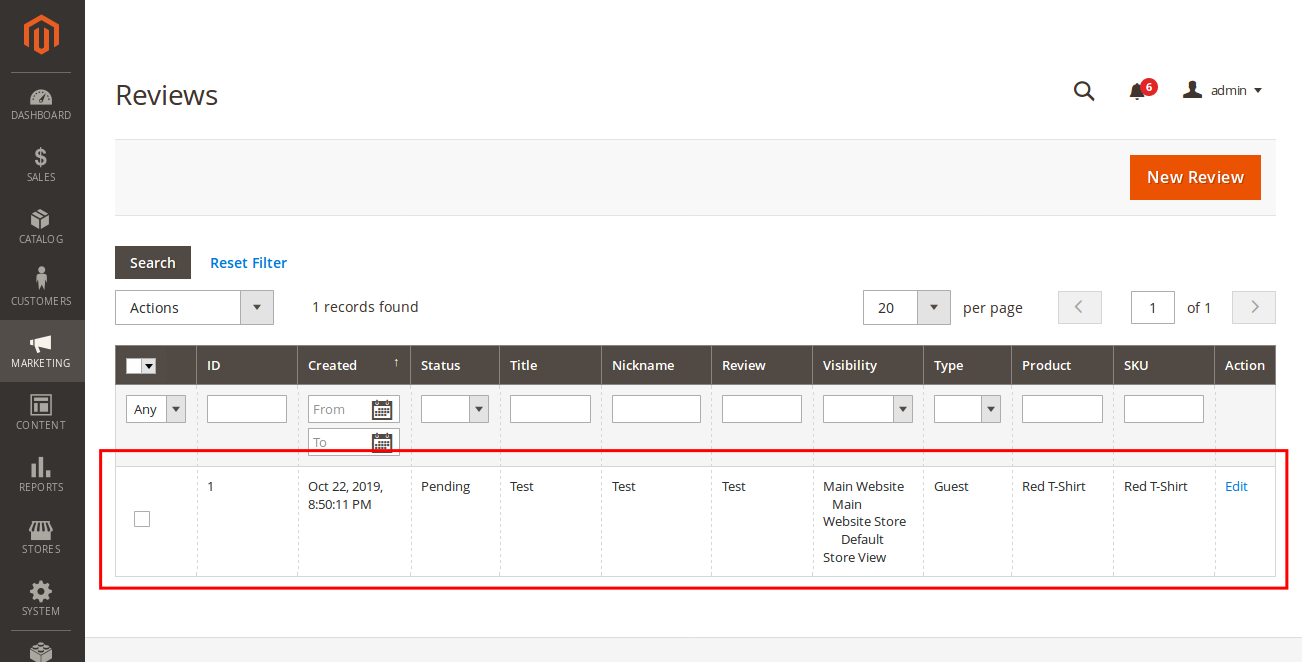
Task: Sort by the Status column header
Action: (455, 365)
